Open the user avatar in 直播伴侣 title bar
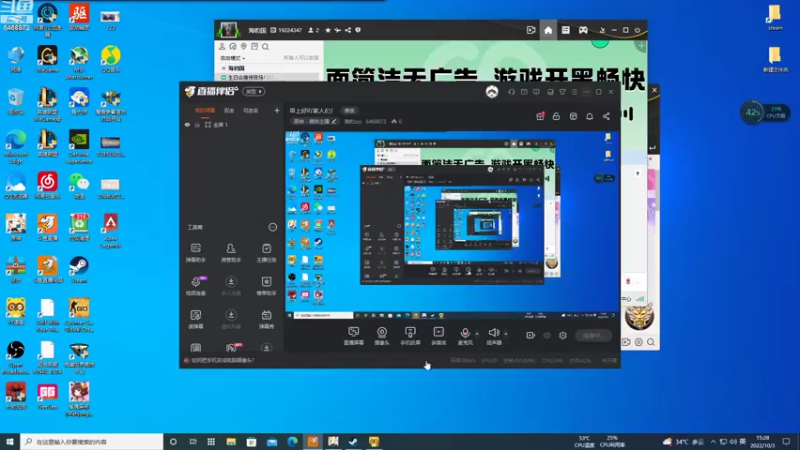The image size is (800, 450). [x=492, y=92]
